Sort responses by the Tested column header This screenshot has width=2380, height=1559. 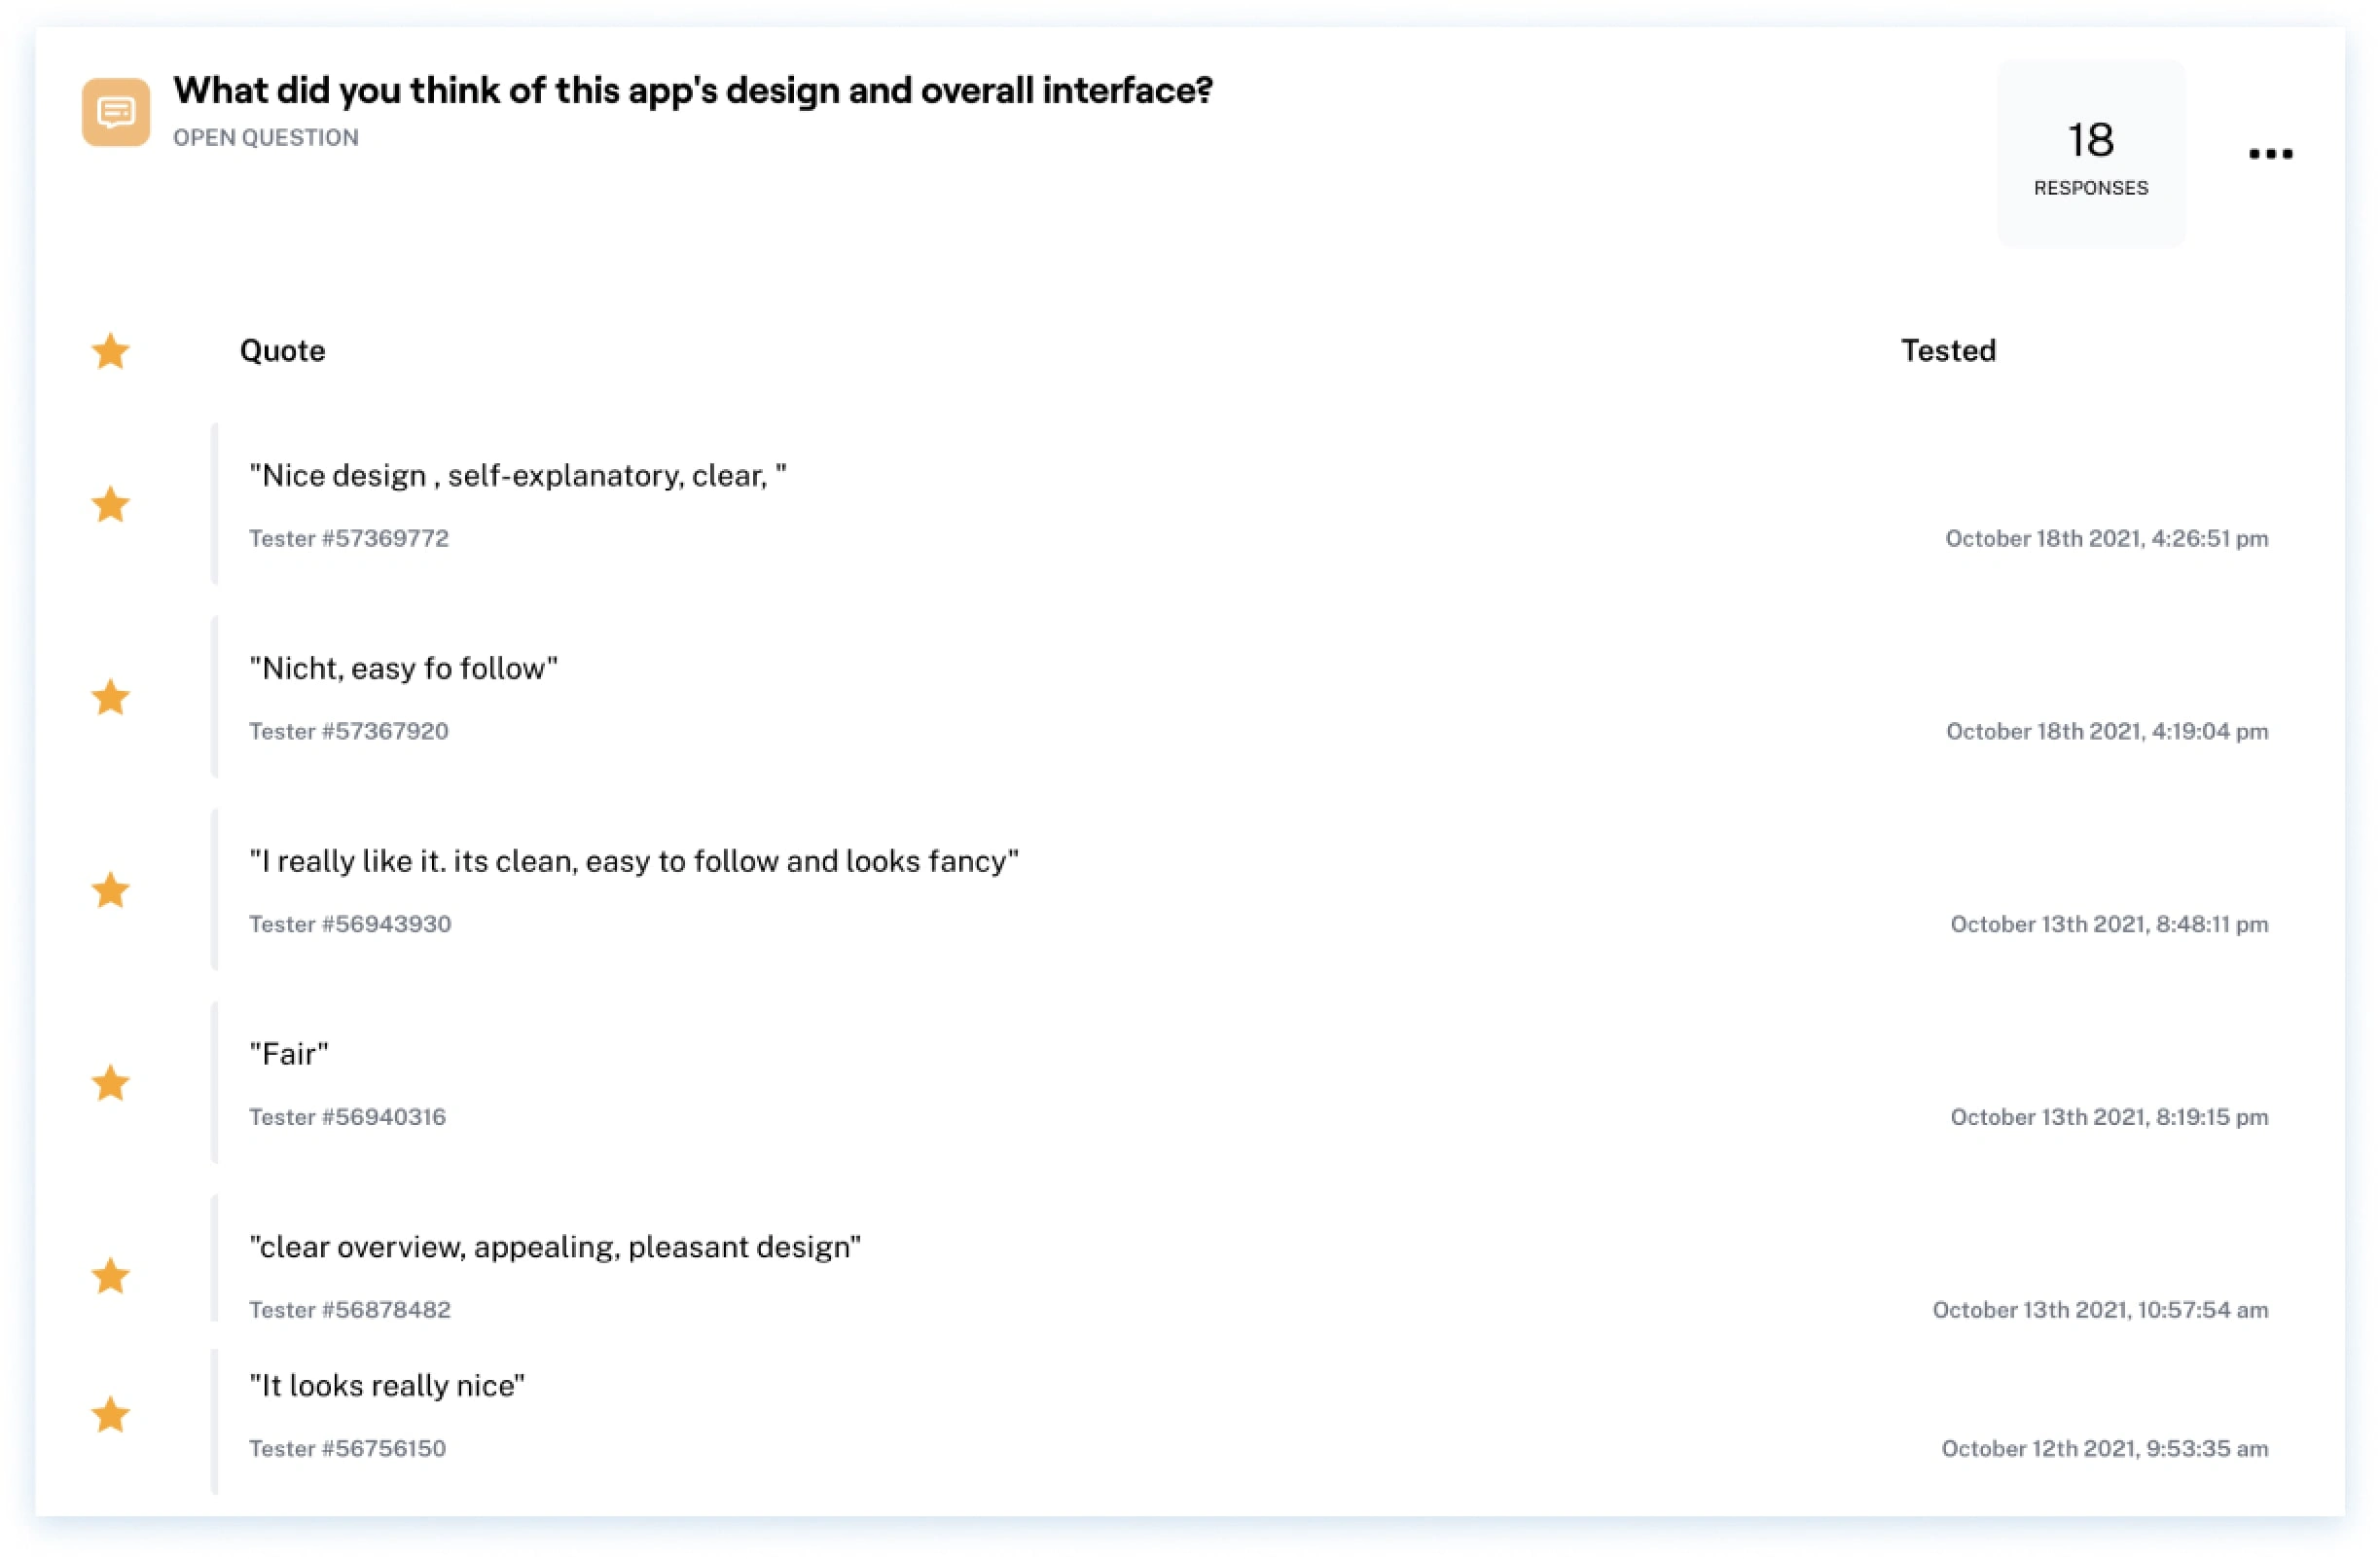[x=1947, y=351]
